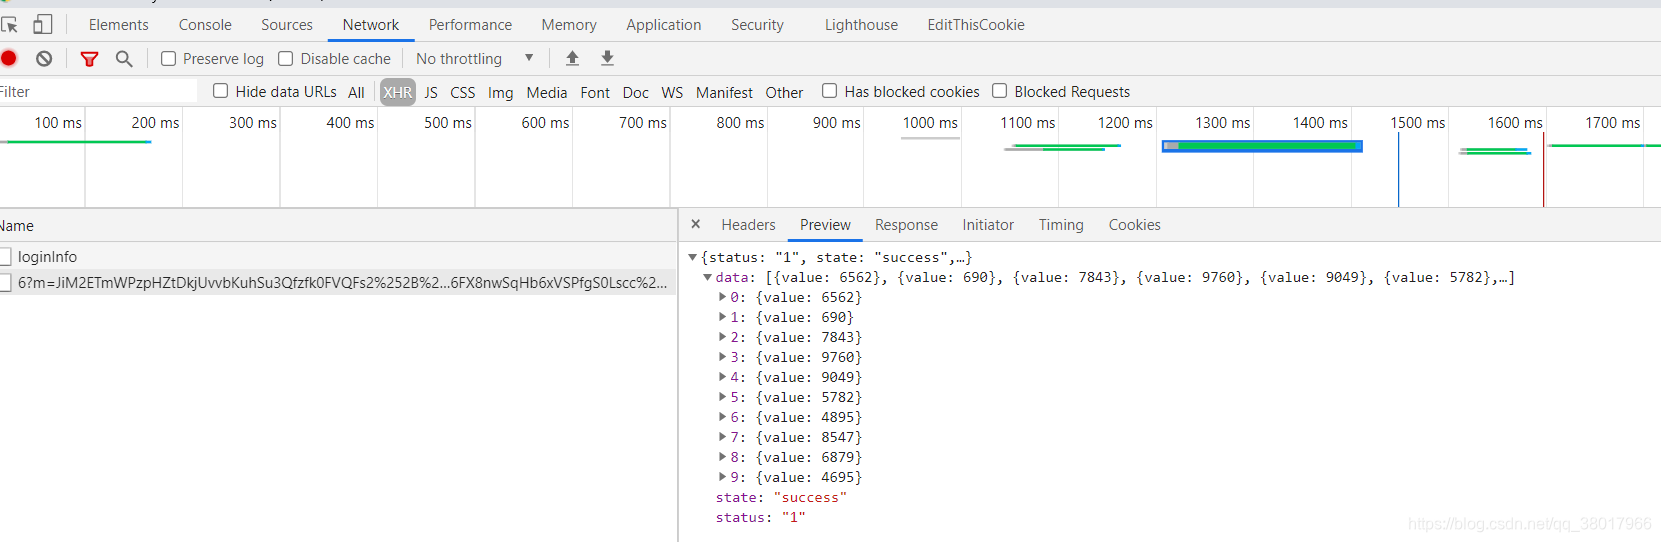Filter requests by Font type
Image resolution: width=1661 pixels, height=542 pixels.
coord(595,92)
